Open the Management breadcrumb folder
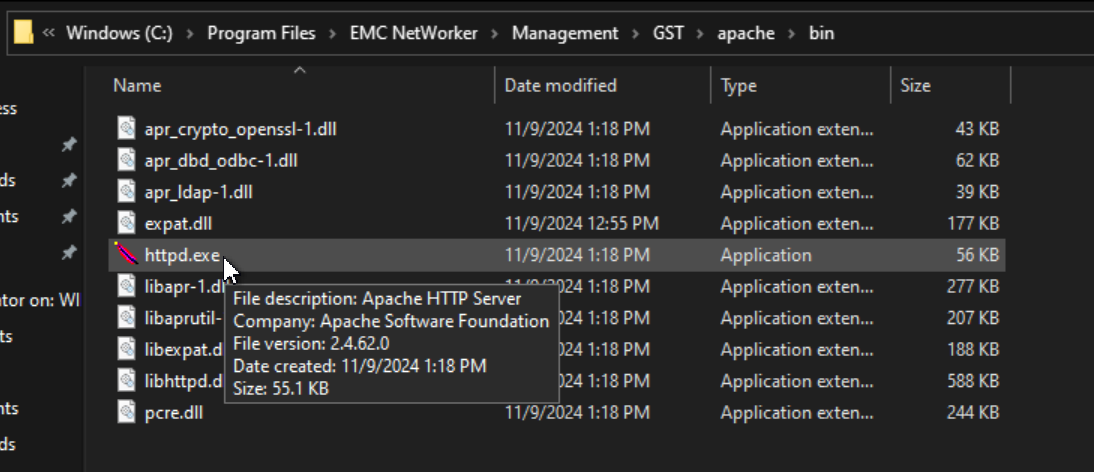 (x=565, y=33)
